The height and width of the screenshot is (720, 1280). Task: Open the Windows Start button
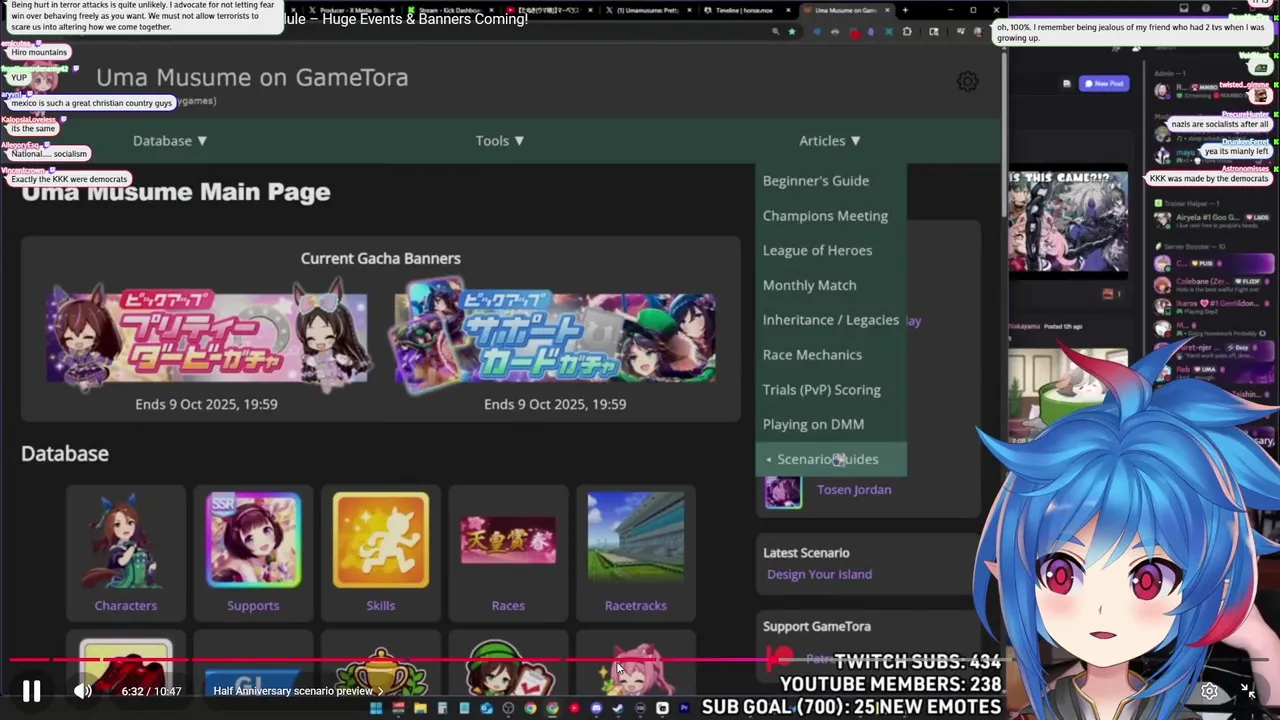[x=376, y=709]
